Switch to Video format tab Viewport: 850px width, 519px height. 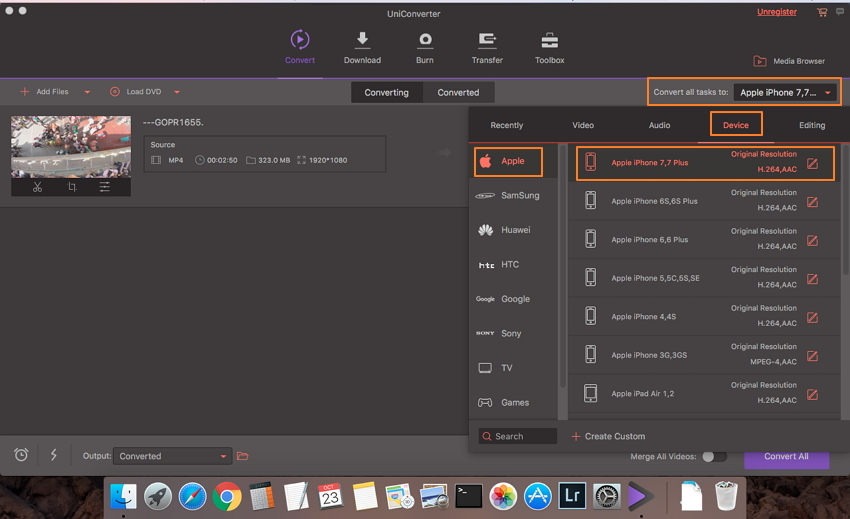(583, 125)
